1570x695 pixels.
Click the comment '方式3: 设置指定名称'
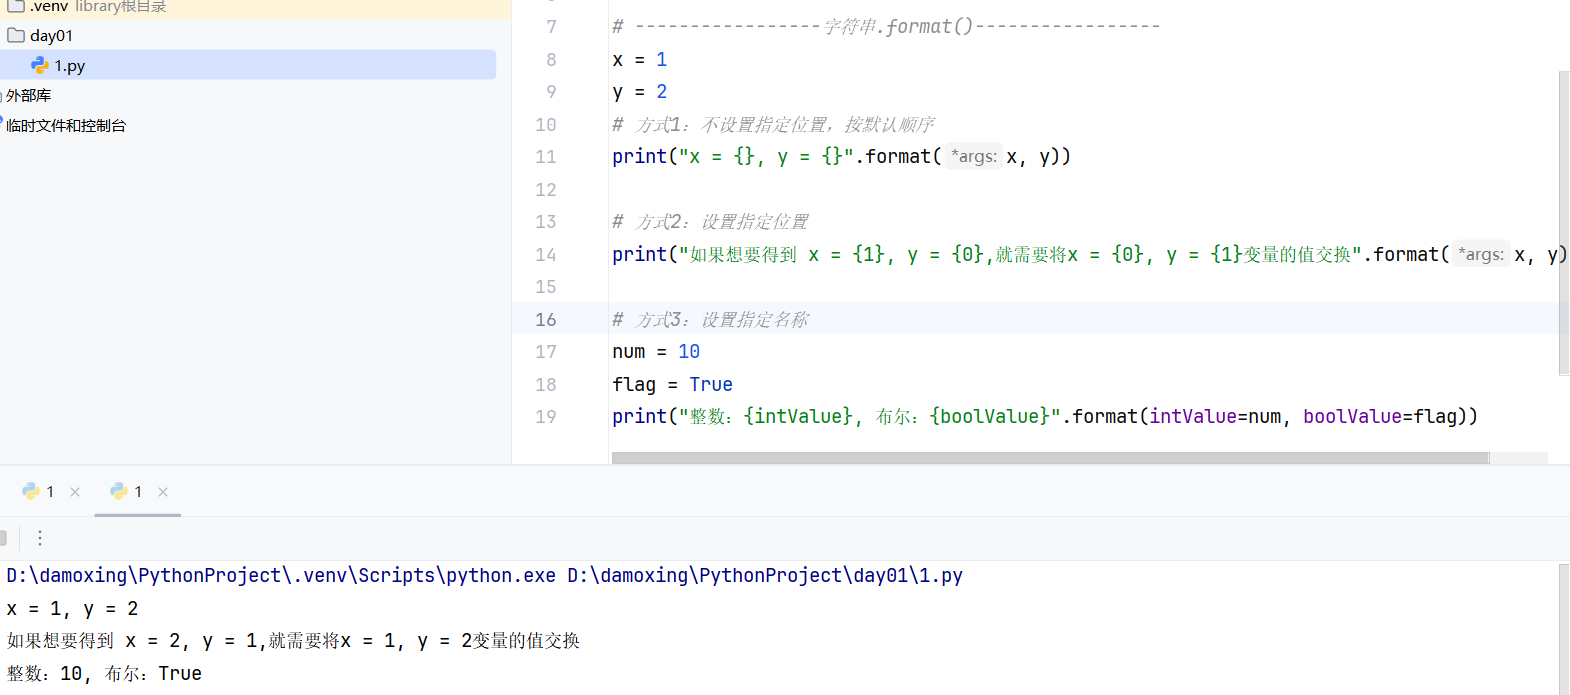(710, 319)
